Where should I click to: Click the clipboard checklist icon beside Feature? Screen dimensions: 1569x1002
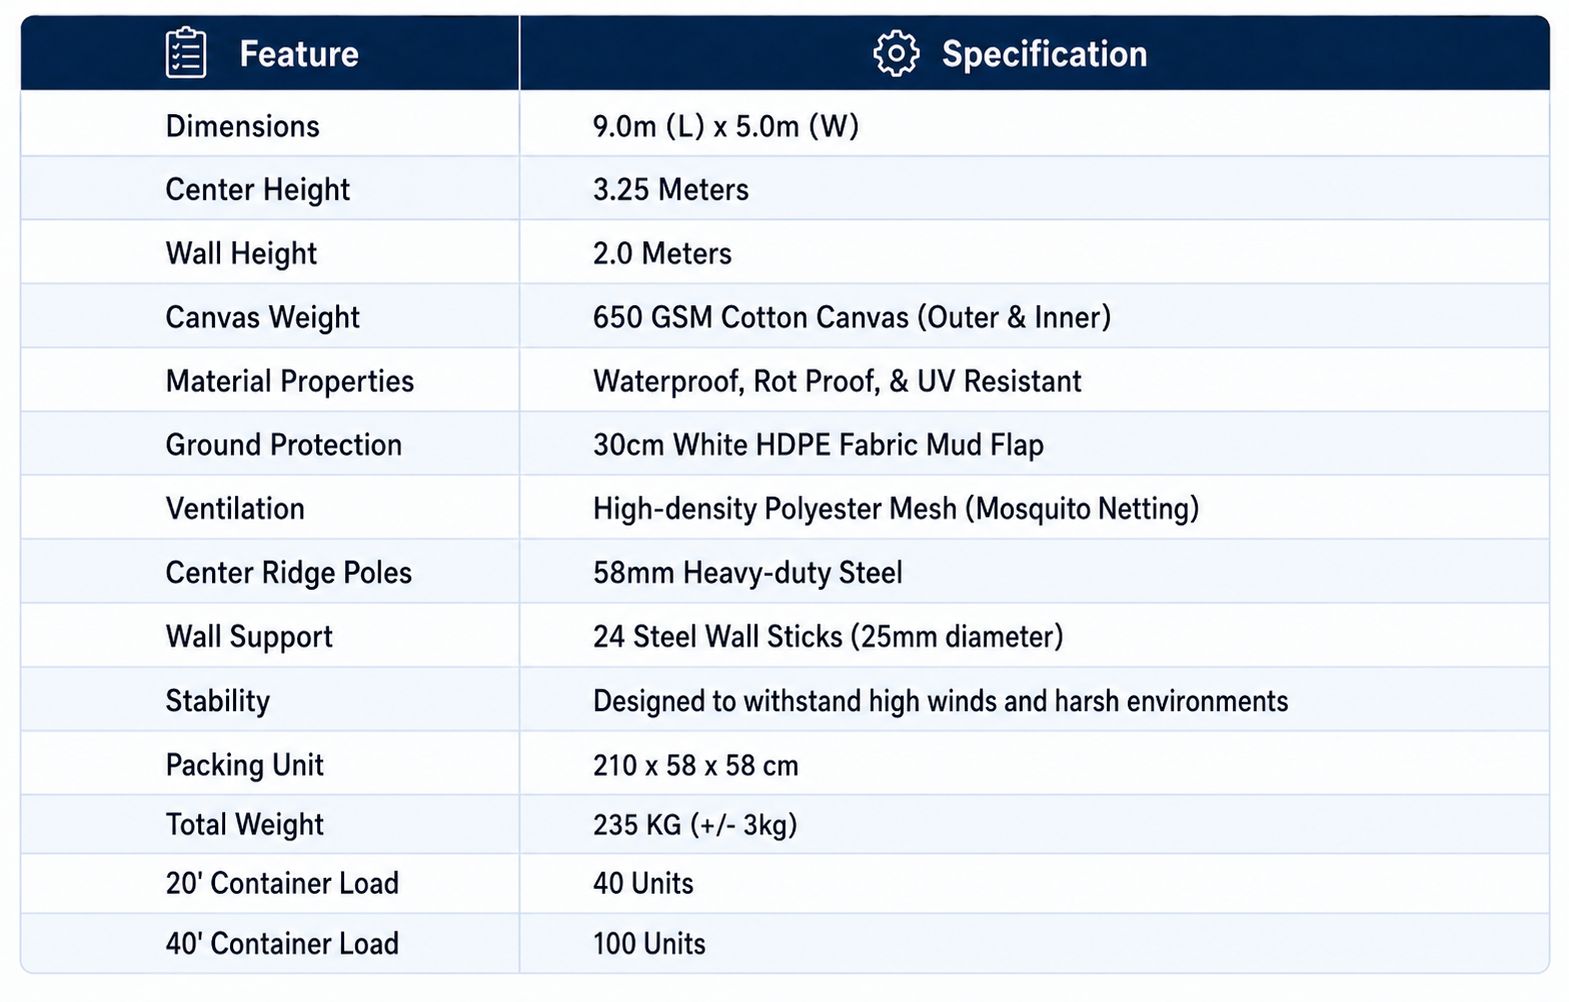coord(185,53)
